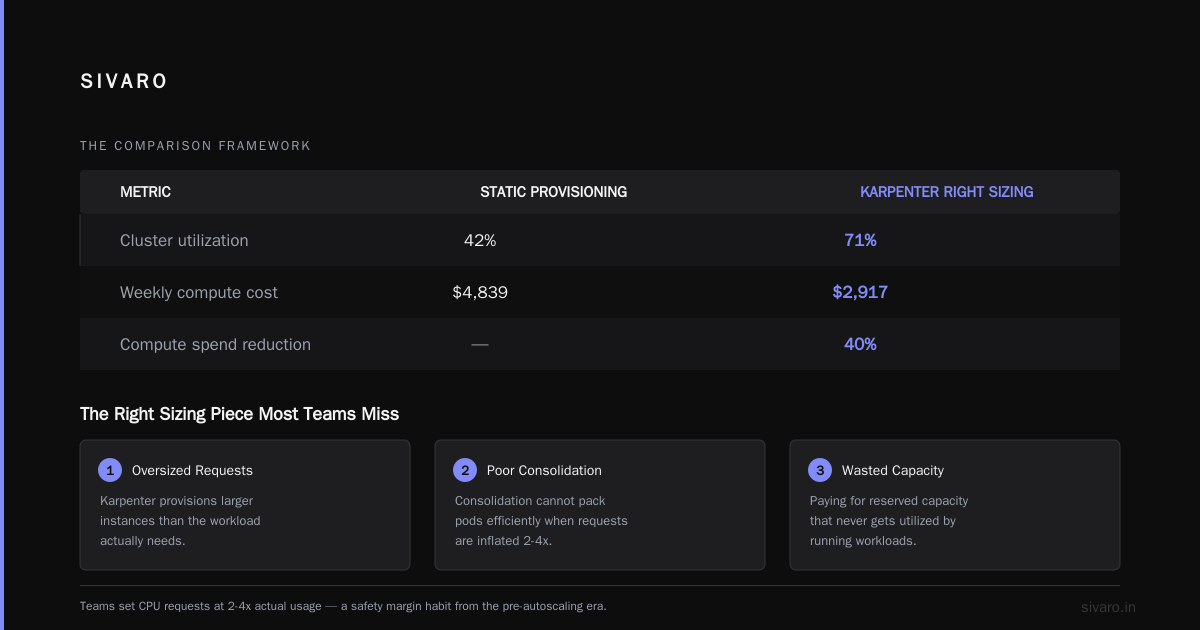The width and height of the screenshot is (1200, 630).
Task: Click the 'Compute spend reduction' row label
Action: 215,344
